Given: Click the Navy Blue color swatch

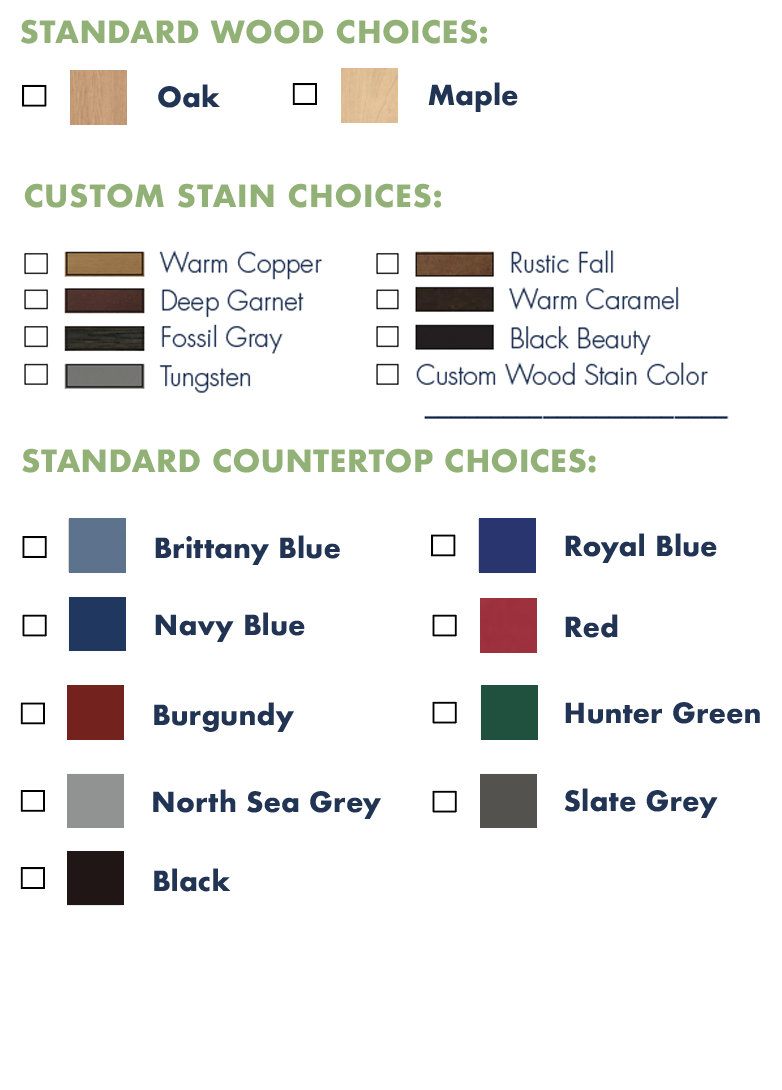Looking at the screenshot, I should pyautogui.click(x=97, y=624).
